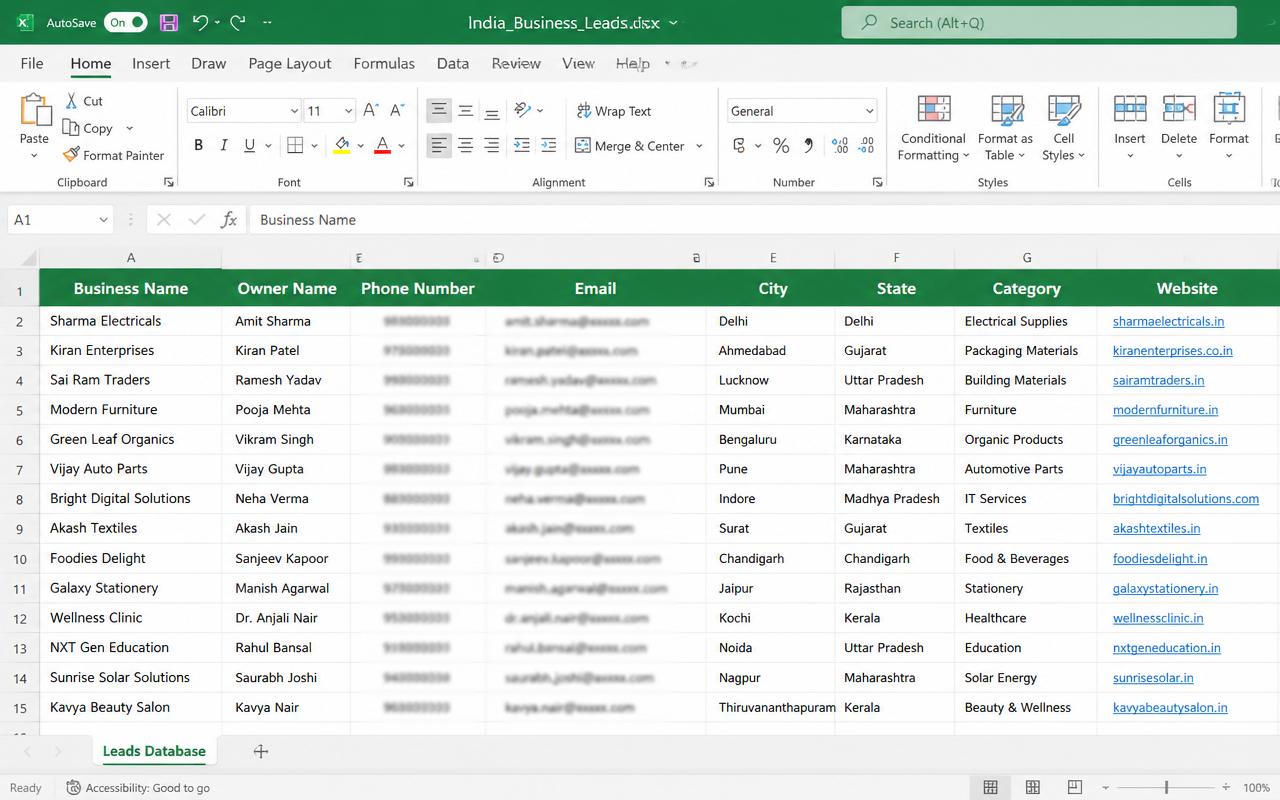Image resolution: width=1280 pixels, height=800 pixels.
Task: Switch to the Page Layout ribbon tab
Action: pos(289,63)
